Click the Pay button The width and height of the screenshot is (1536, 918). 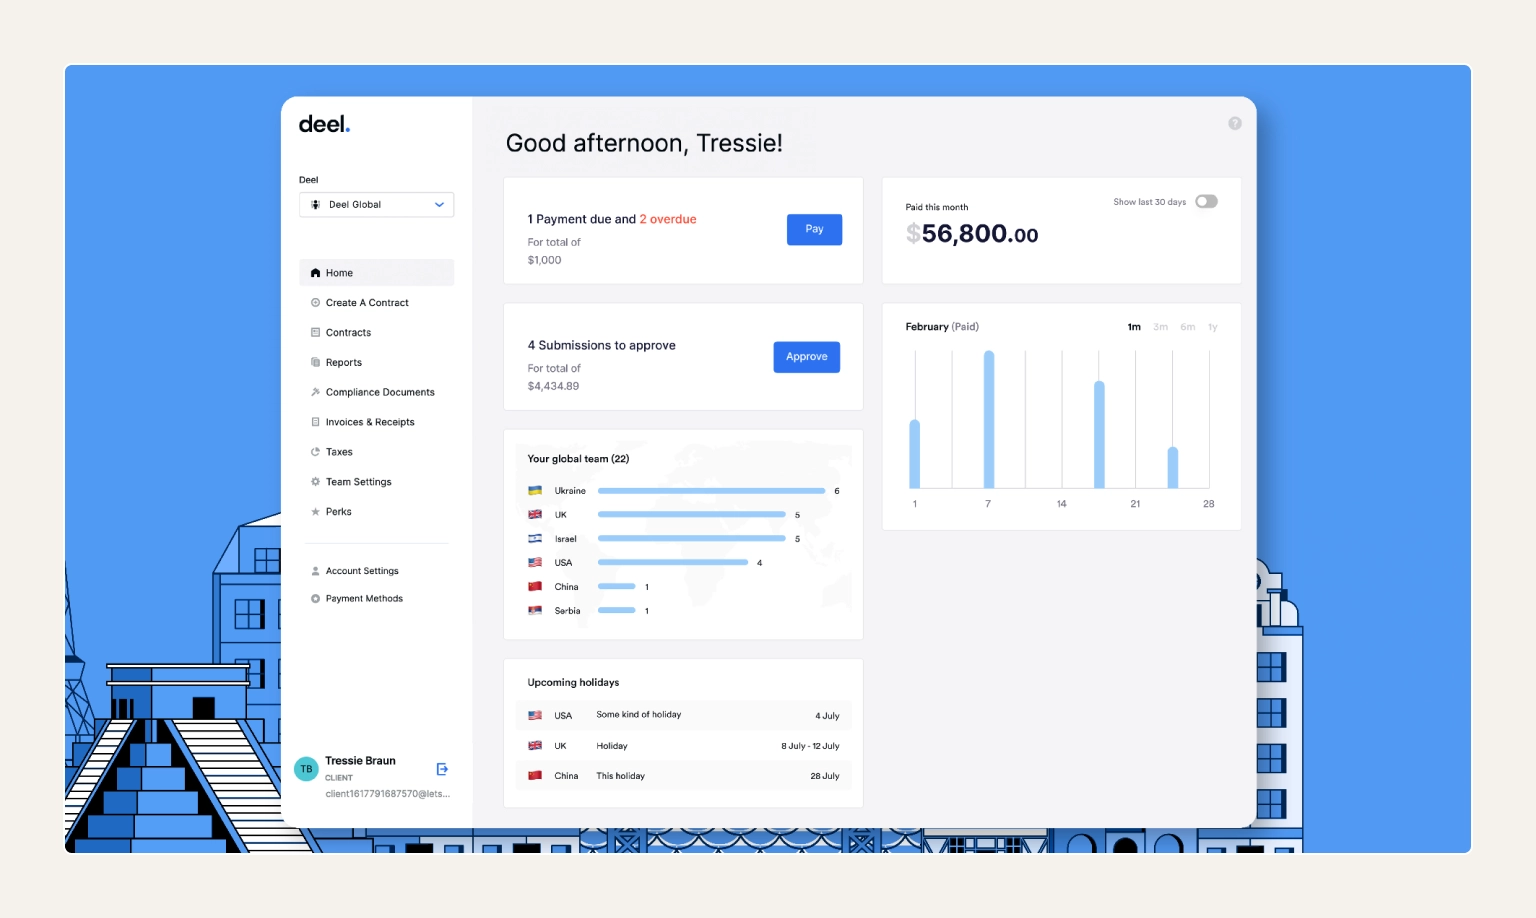coord(814,229)
